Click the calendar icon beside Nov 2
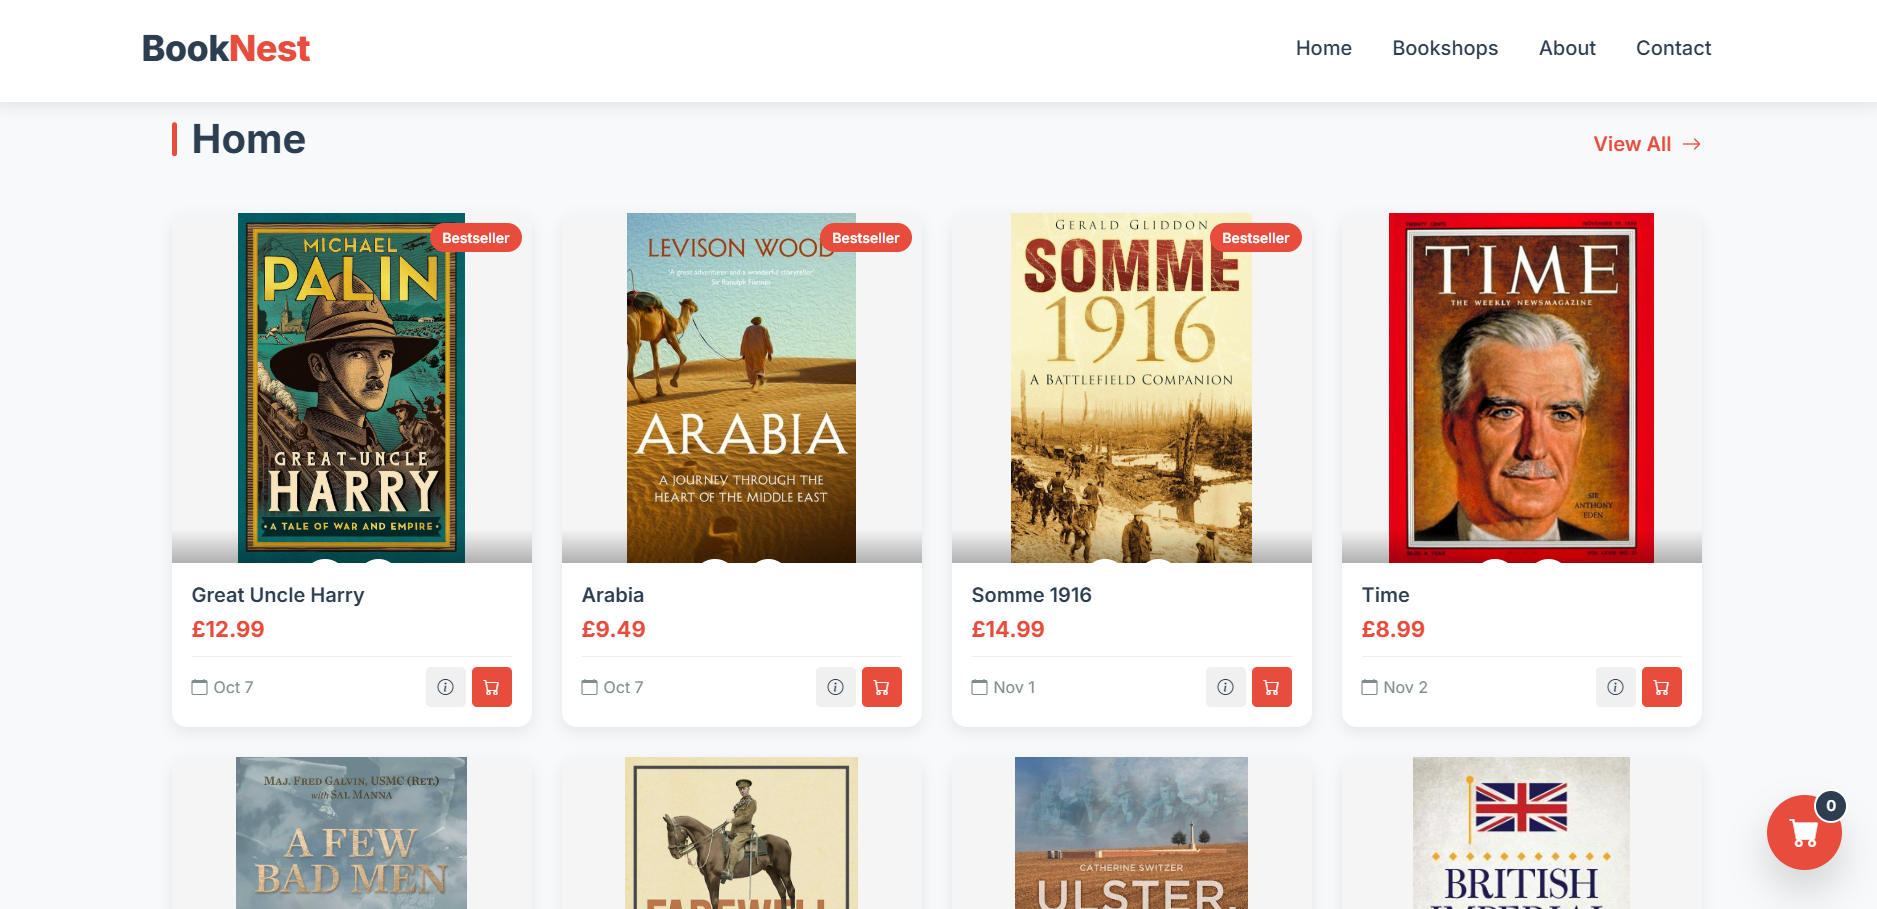This screenshot has height=909, width=1877. pos(1370,687)
